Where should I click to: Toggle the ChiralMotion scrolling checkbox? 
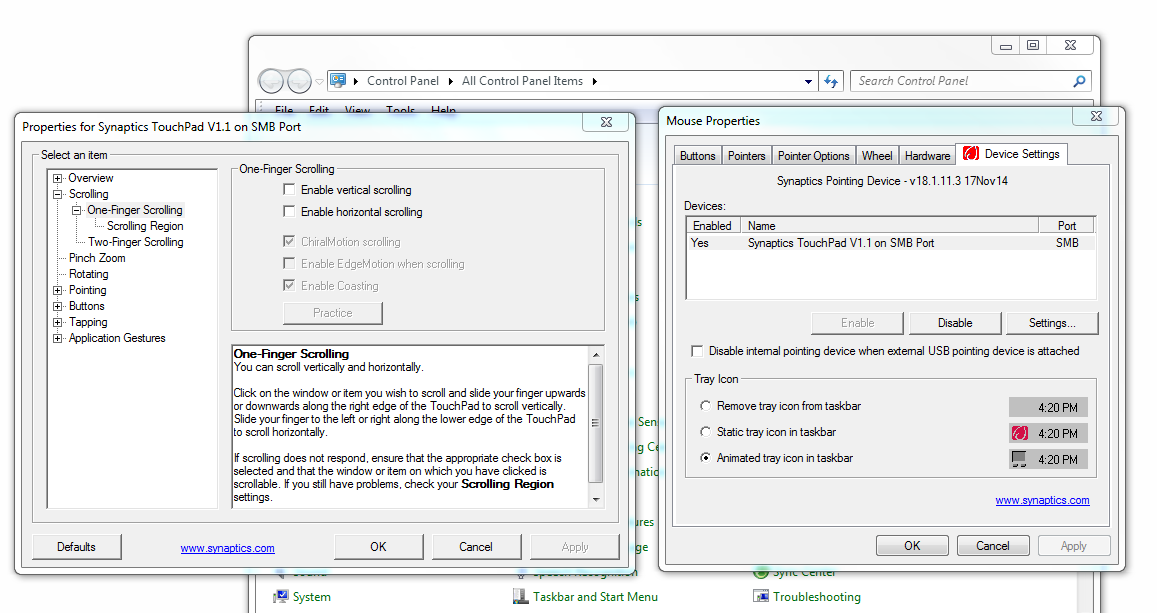pyautogui.click(x=289, y=241)
